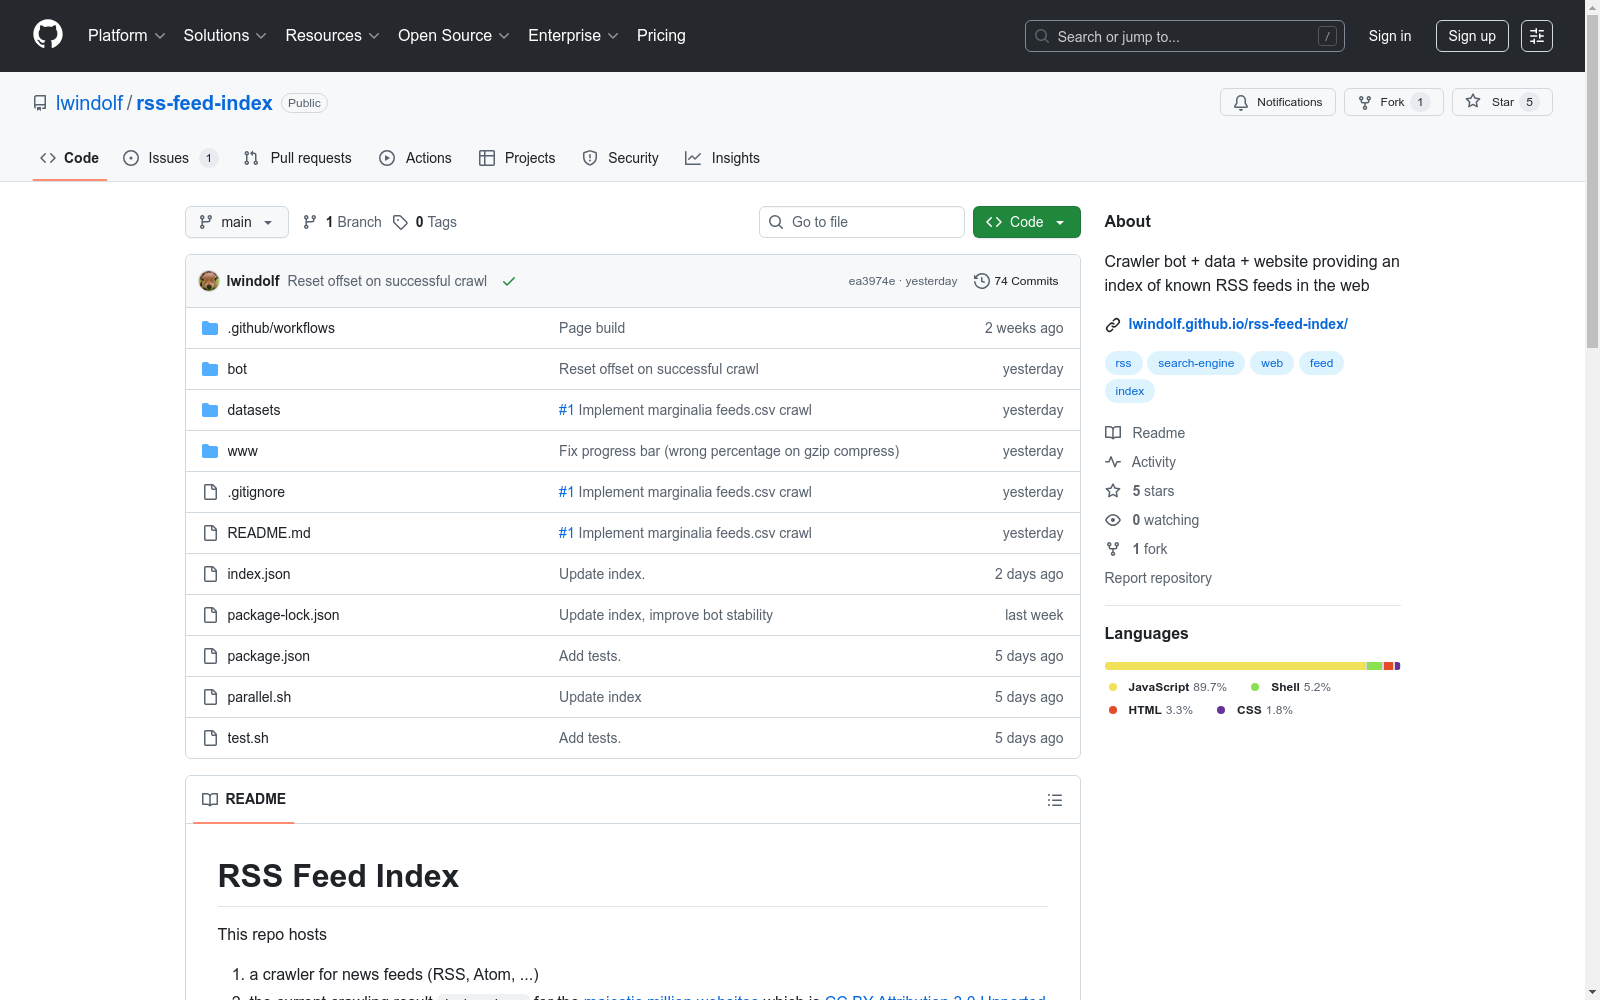Click the rss topic tag
This screenshot has height=1000, width=1600.
(x=1123, y=363)
